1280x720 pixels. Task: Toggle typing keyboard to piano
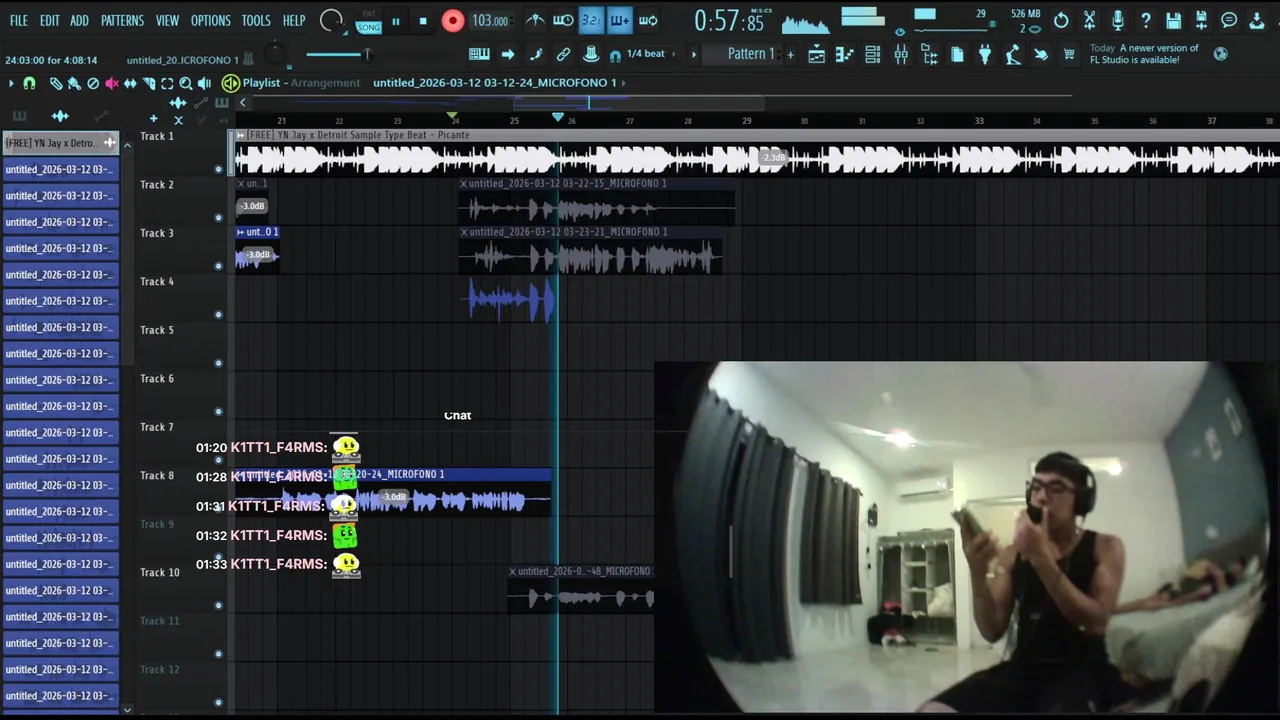tap(479, 54)
